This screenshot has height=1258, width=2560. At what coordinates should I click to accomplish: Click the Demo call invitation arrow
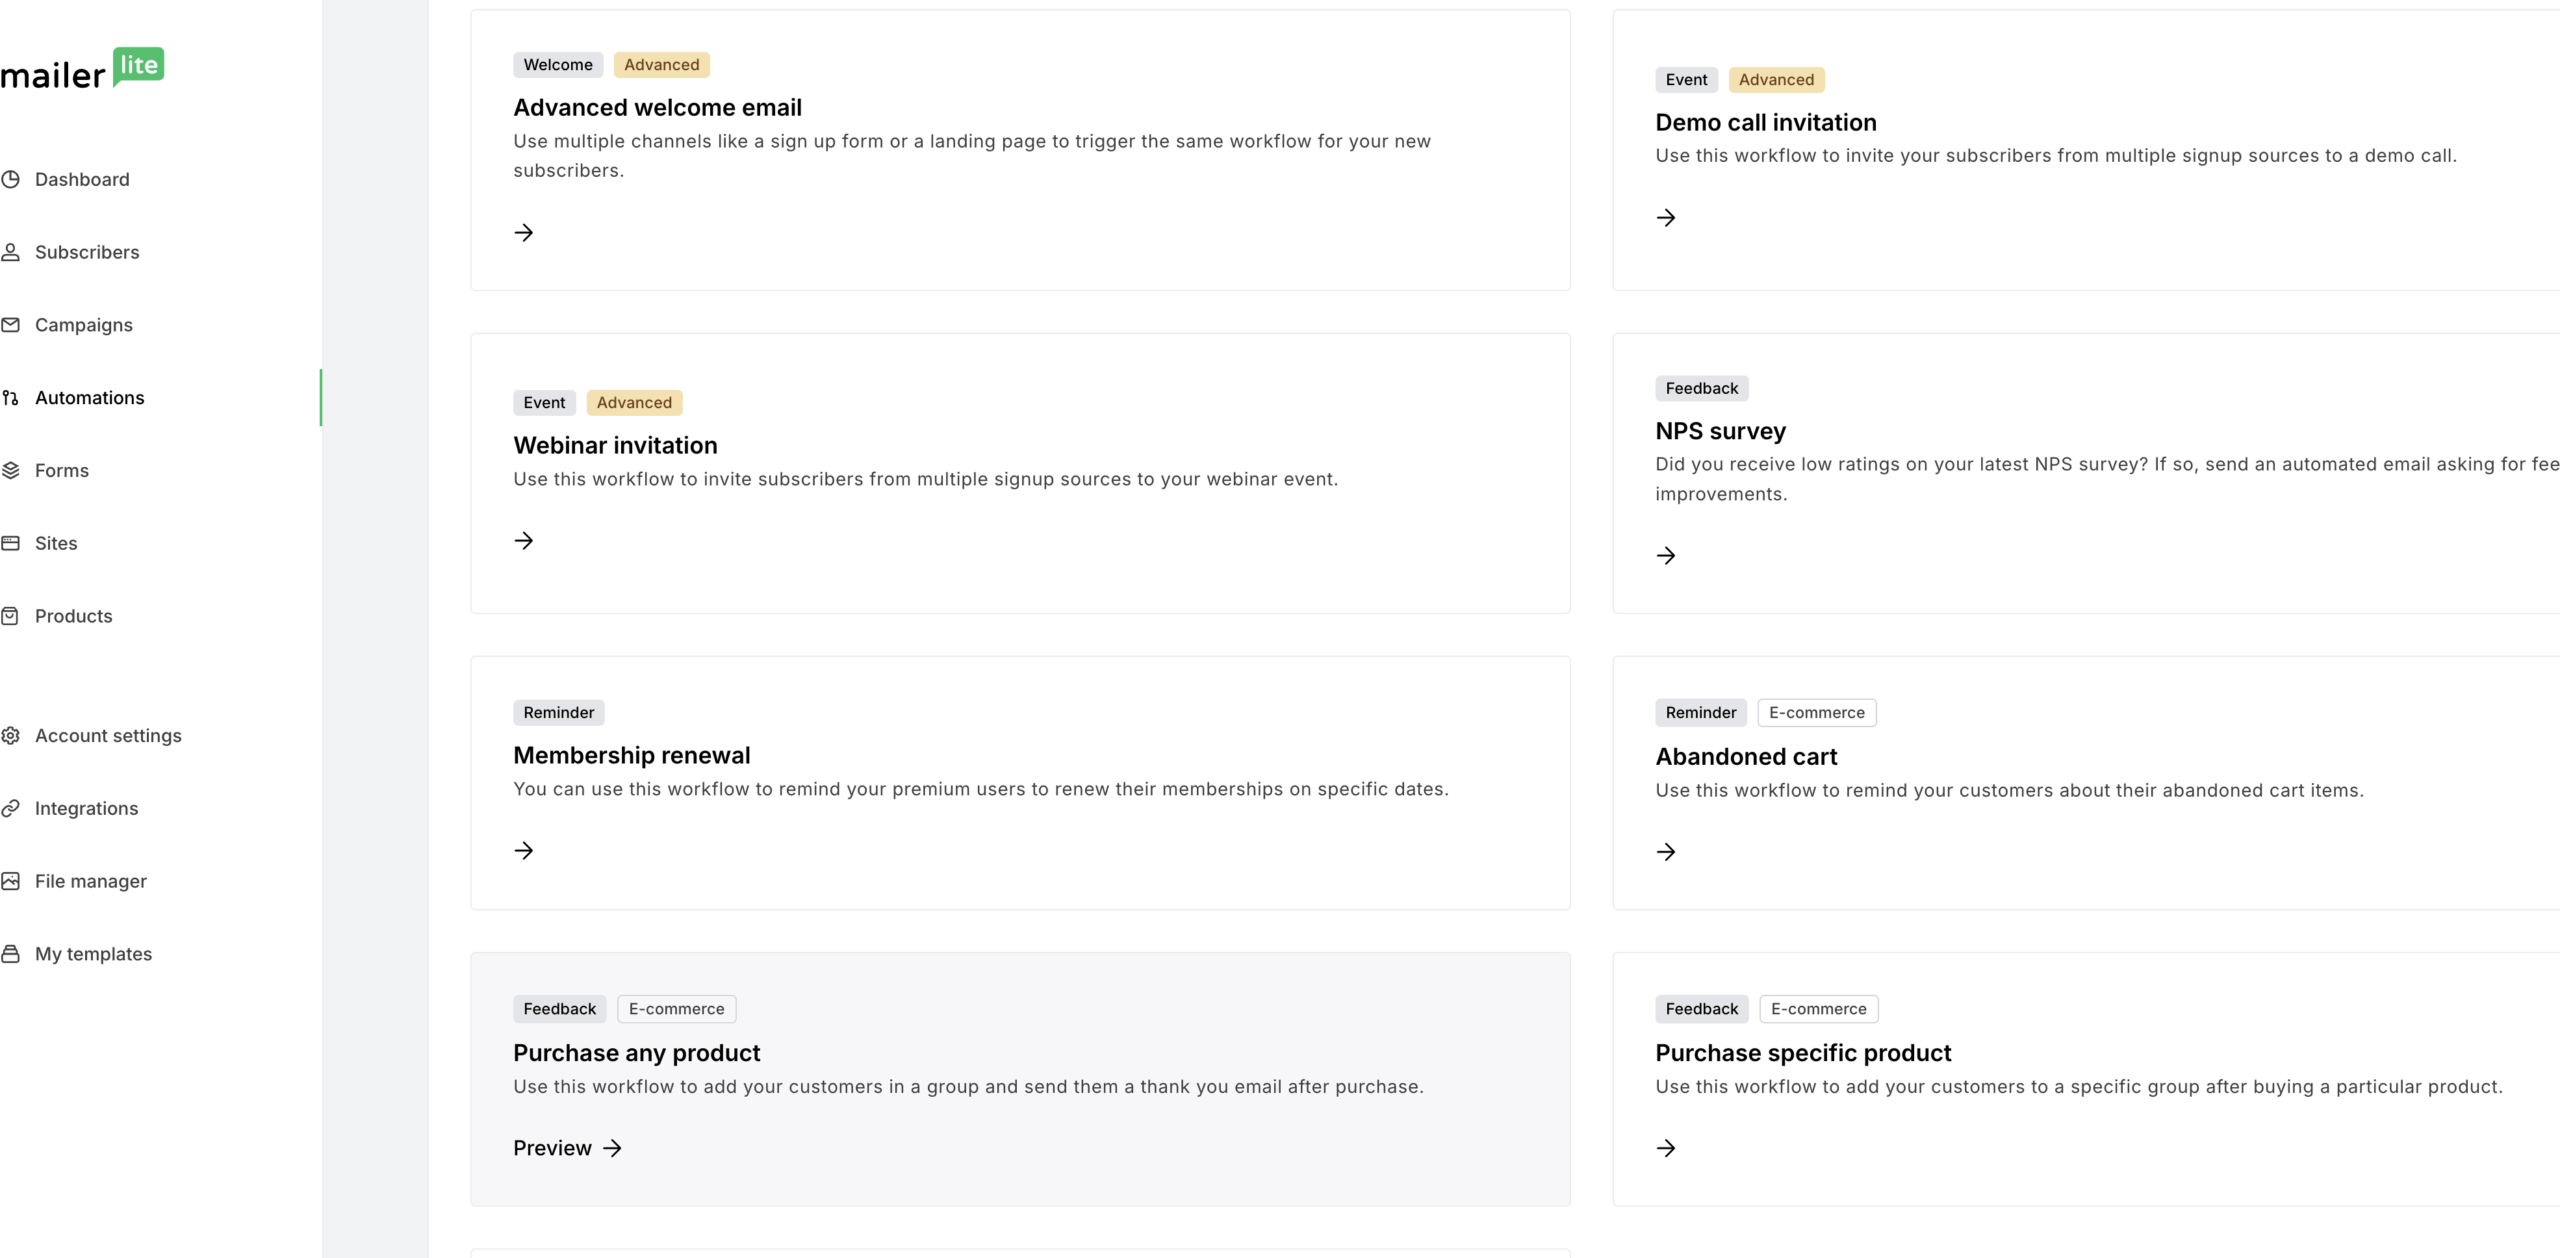pyautogui.click(x=1666, y=218)
